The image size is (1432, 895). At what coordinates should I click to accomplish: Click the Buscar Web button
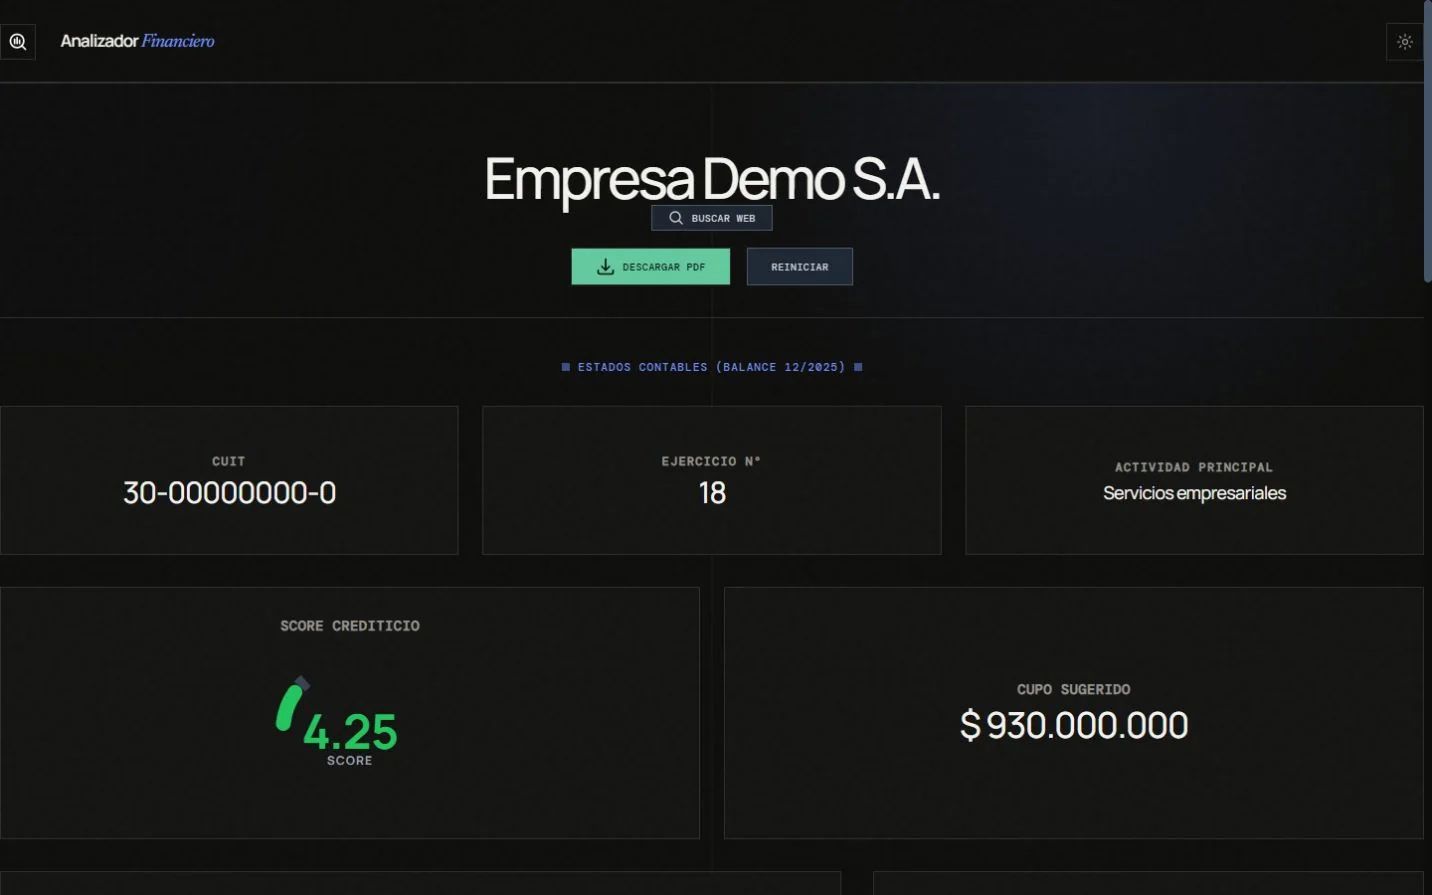(x=712, y=218)
